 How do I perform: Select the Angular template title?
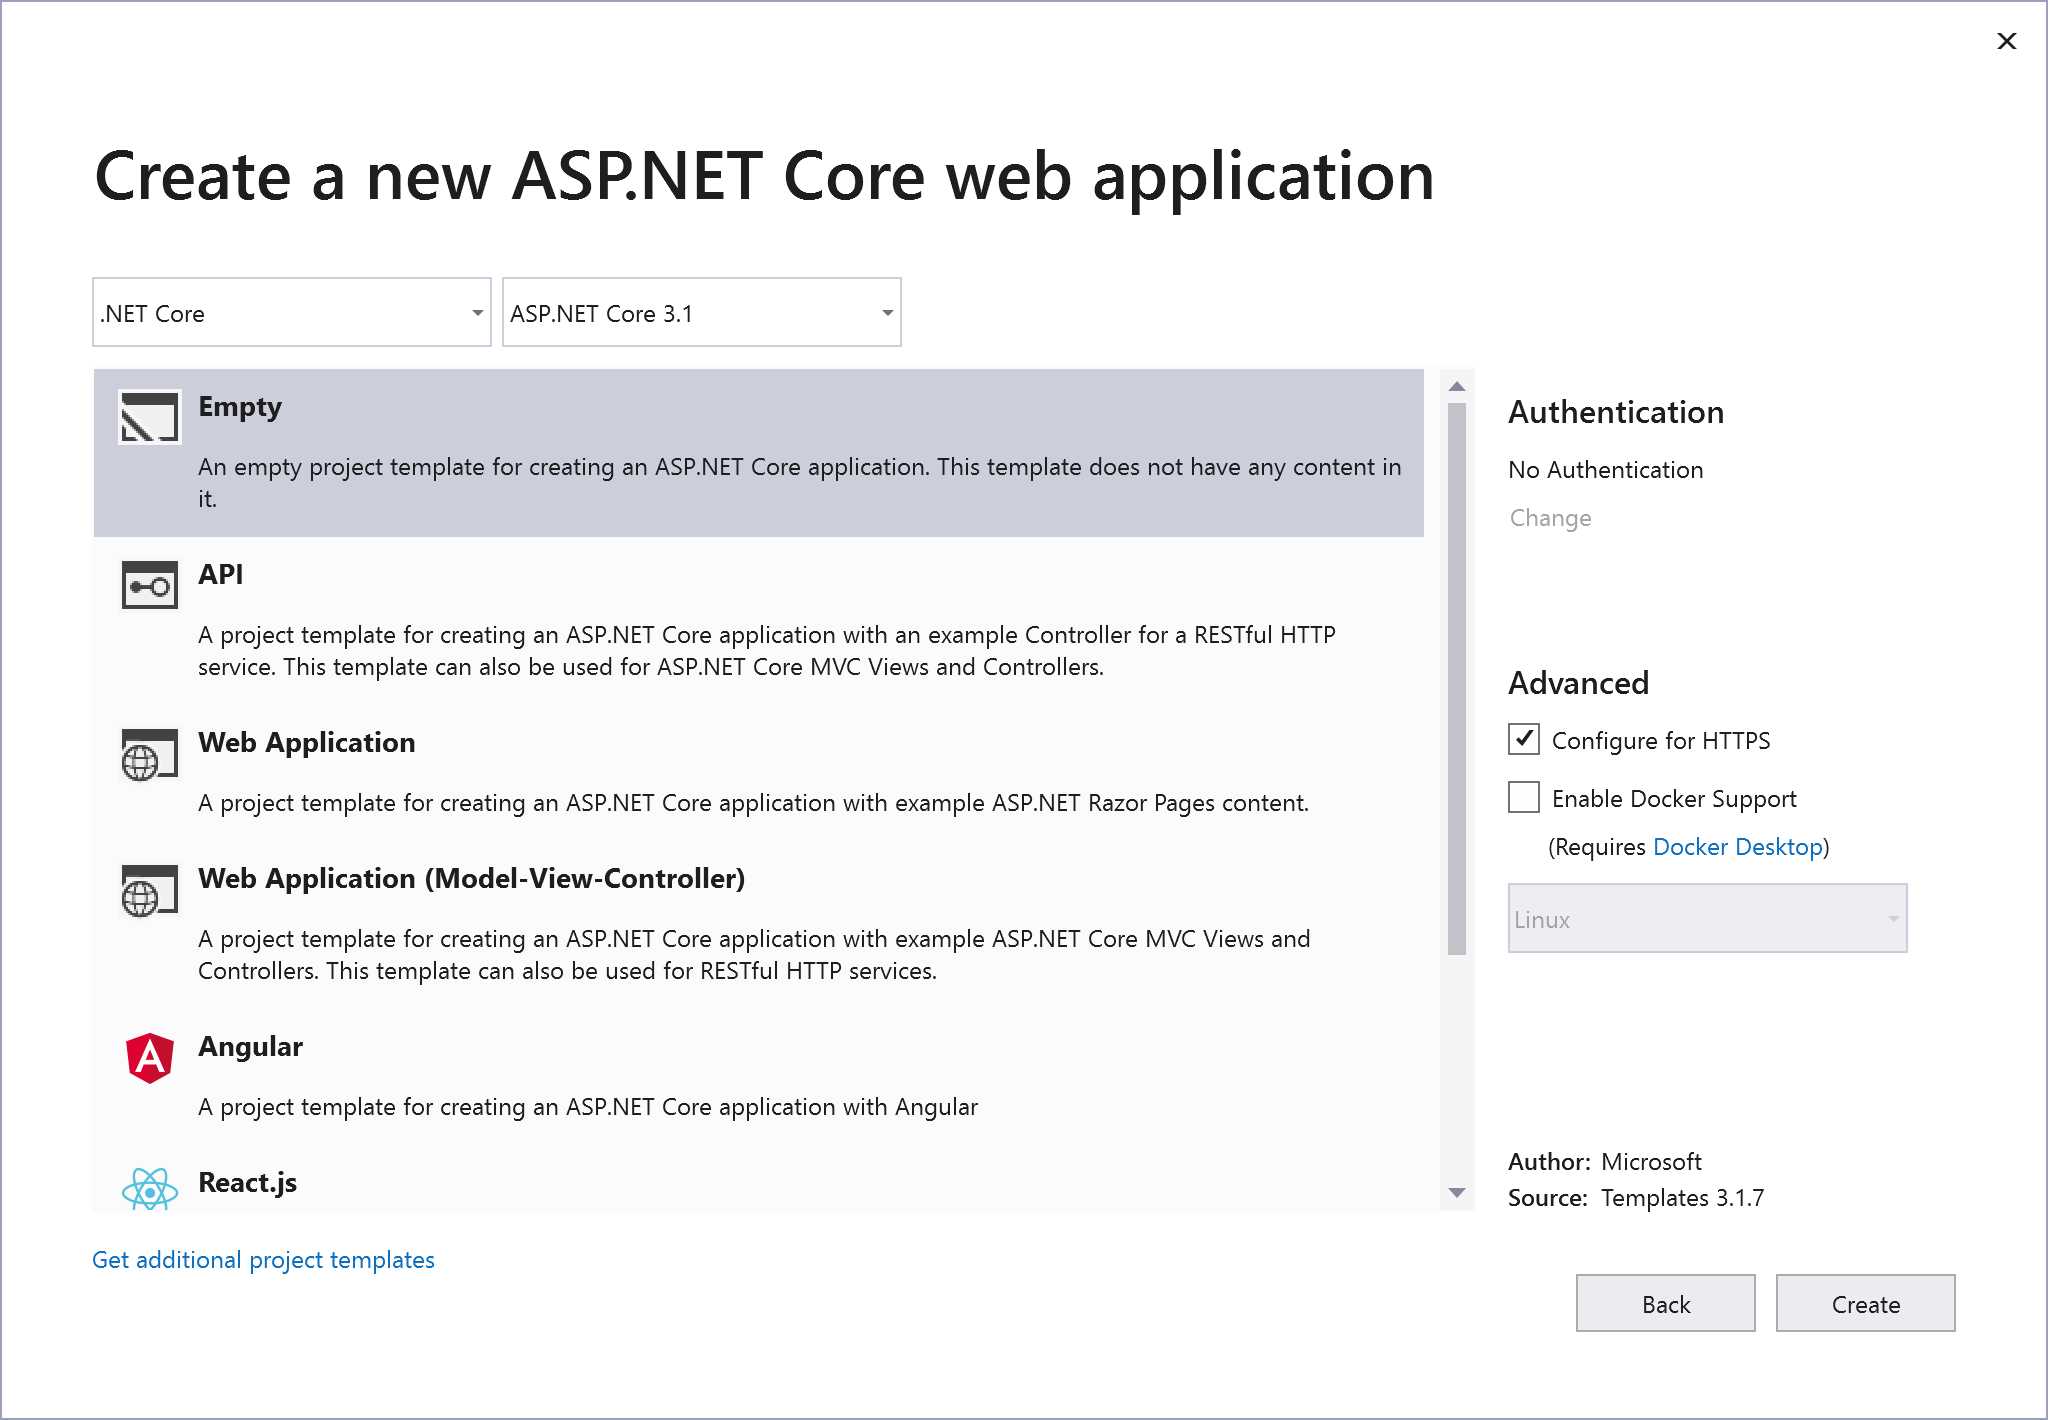coord(250,1046)
